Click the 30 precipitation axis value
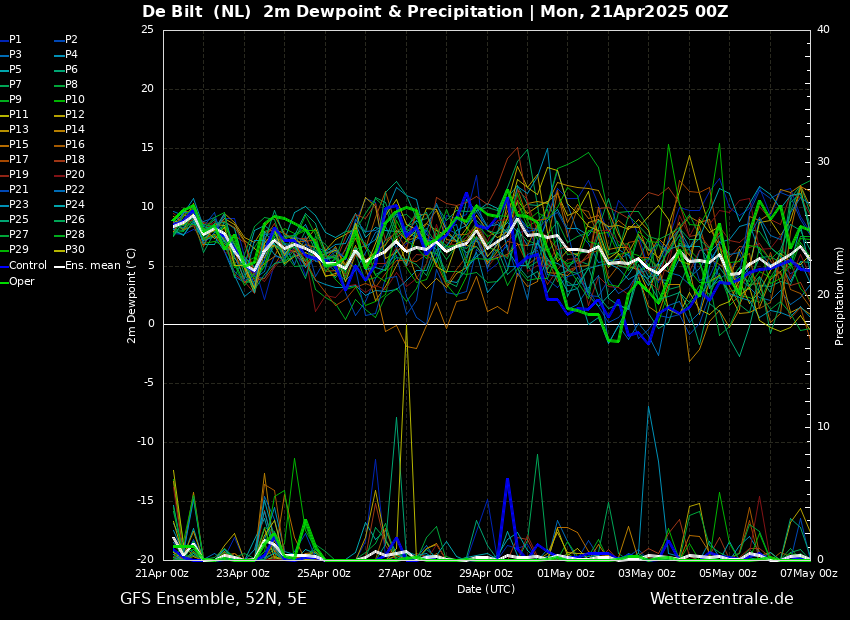The width and height of the screenshot is (850, 620). pos(823,162)
